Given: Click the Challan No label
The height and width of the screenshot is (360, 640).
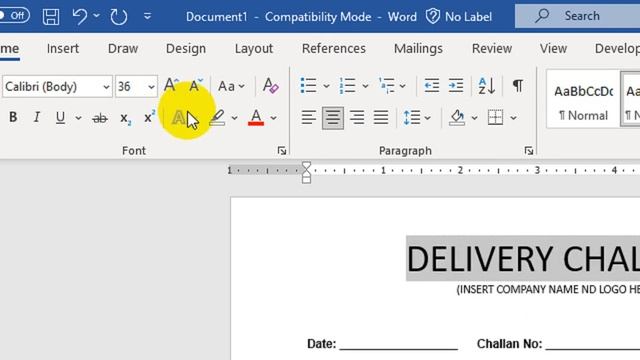Looking at the screenshot, I should click(509, 344).
